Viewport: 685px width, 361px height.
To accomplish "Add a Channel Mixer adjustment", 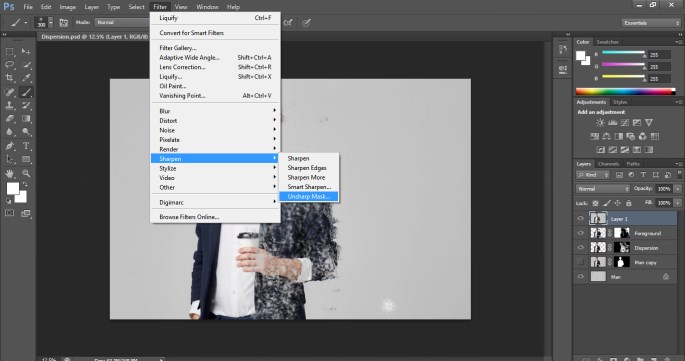I will click(x=642, y=136).
